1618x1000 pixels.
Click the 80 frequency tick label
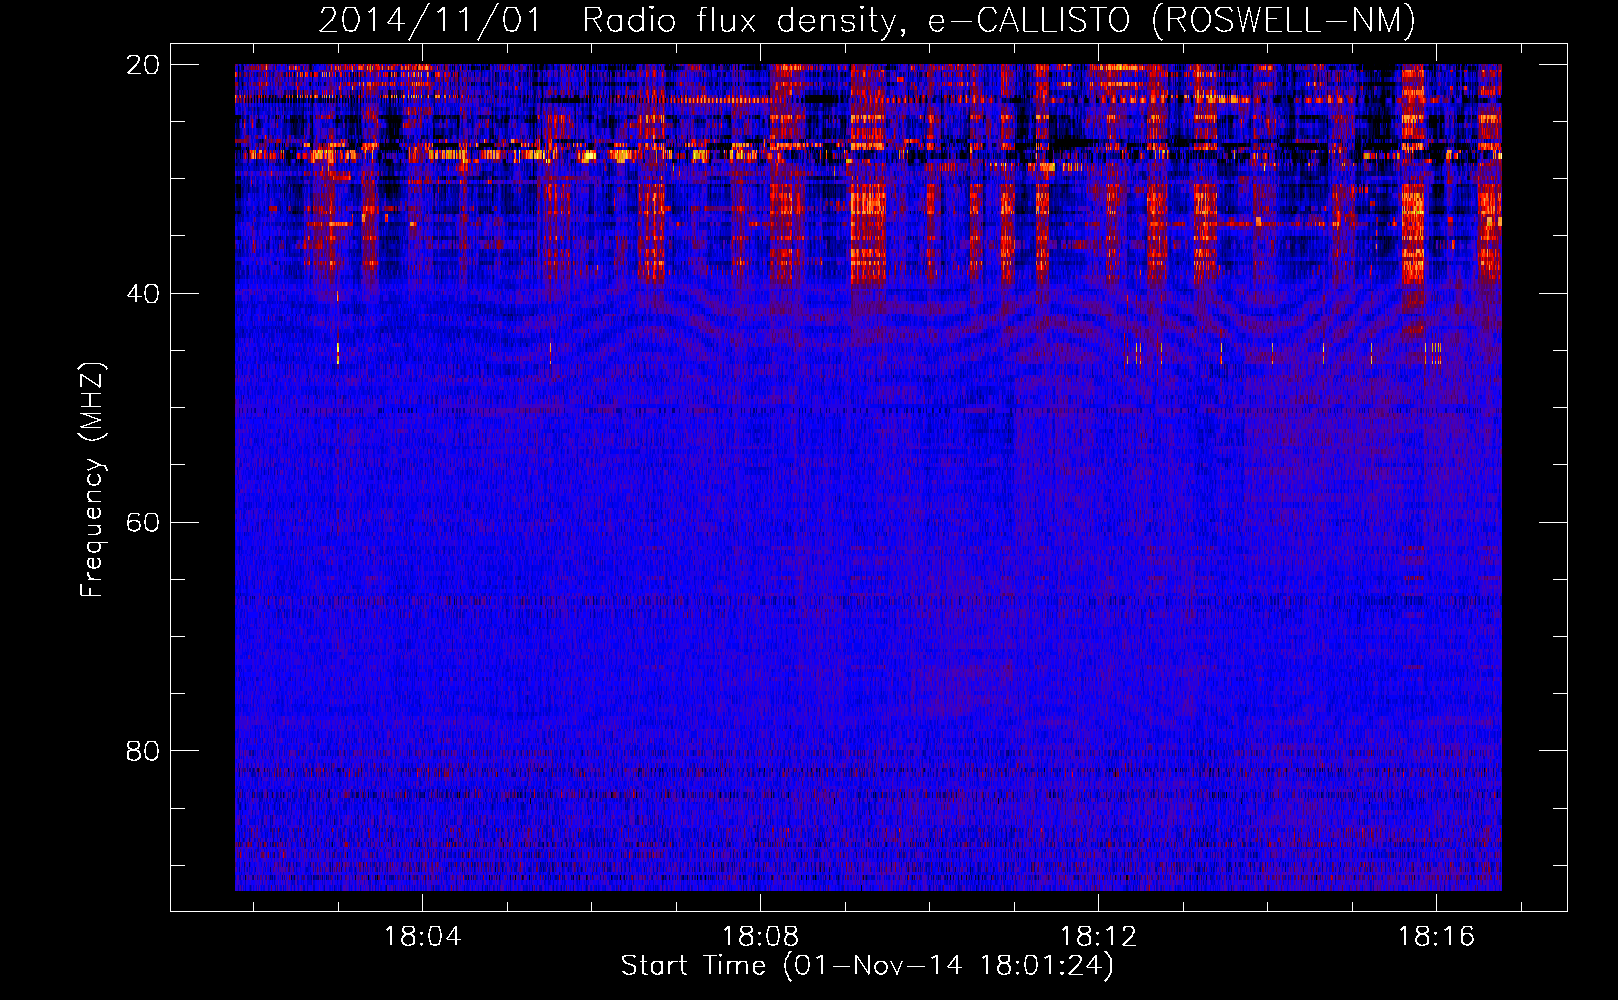[x=143, y=751]
